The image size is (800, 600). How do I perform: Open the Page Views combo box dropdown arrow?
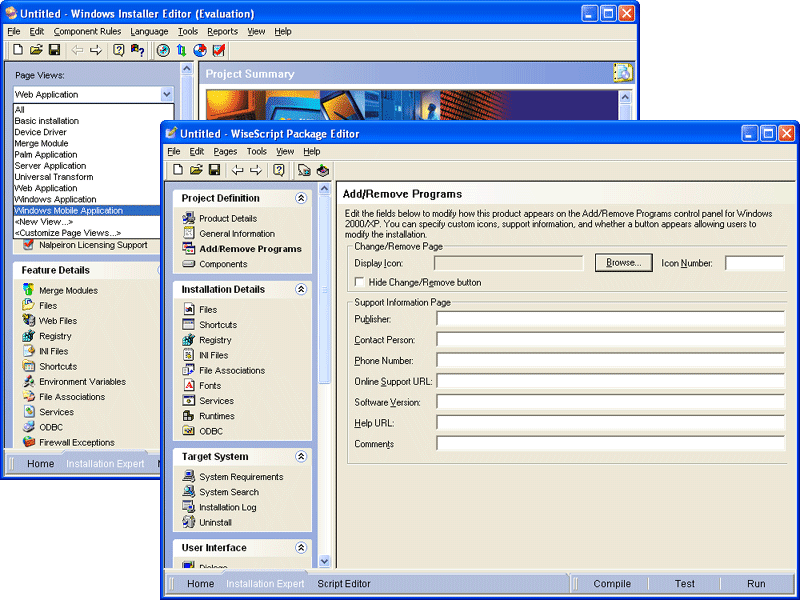(x=166, y=94)
